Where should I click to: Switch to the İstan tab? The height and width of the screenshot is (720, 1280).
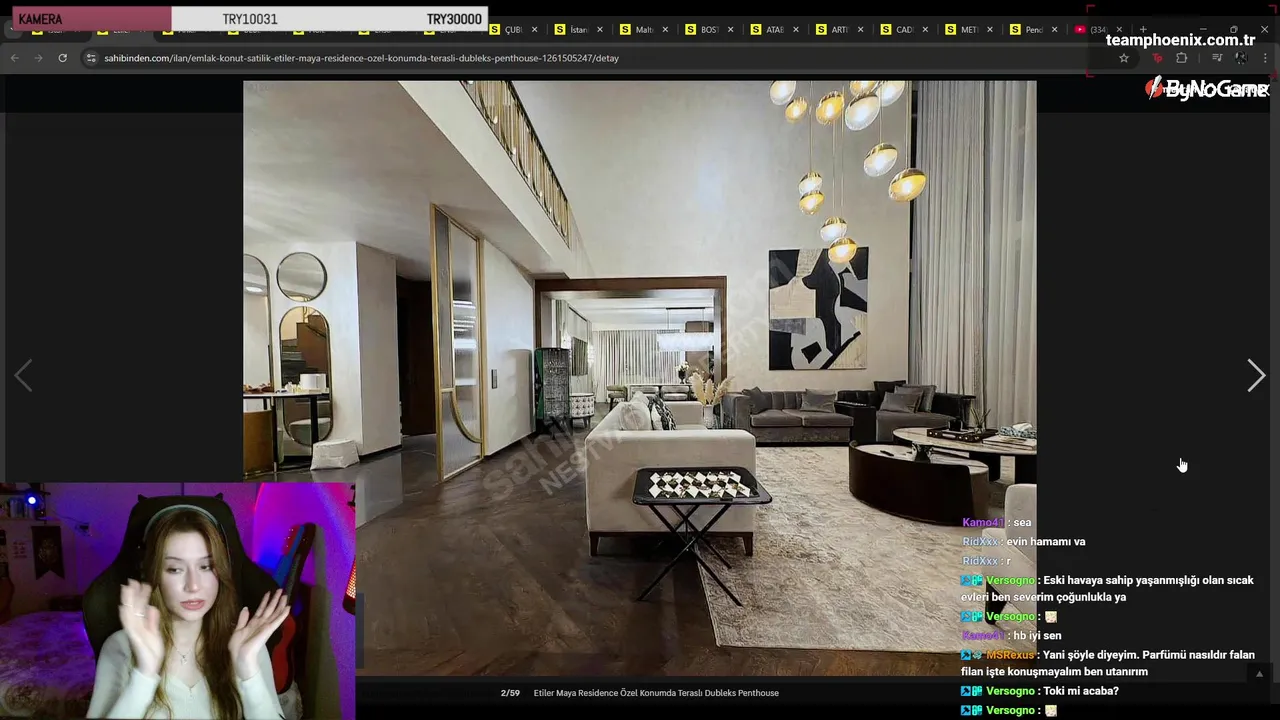[579, 30]
